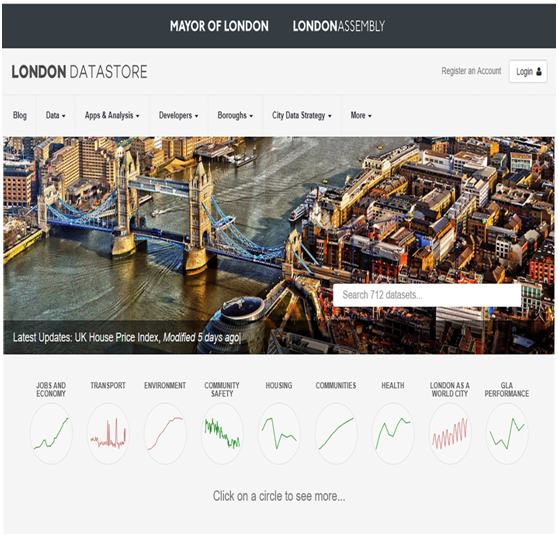Expand the Data dropdown menu

point(56,115)
